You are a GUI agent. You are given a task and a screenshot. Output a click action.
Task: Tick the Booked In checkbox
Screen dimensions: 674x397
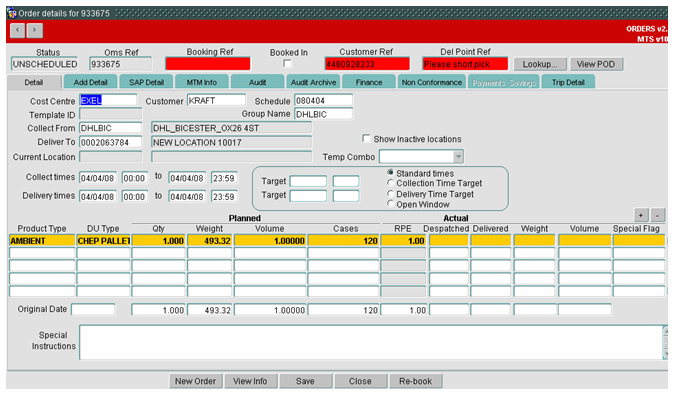tap(287, 64)
